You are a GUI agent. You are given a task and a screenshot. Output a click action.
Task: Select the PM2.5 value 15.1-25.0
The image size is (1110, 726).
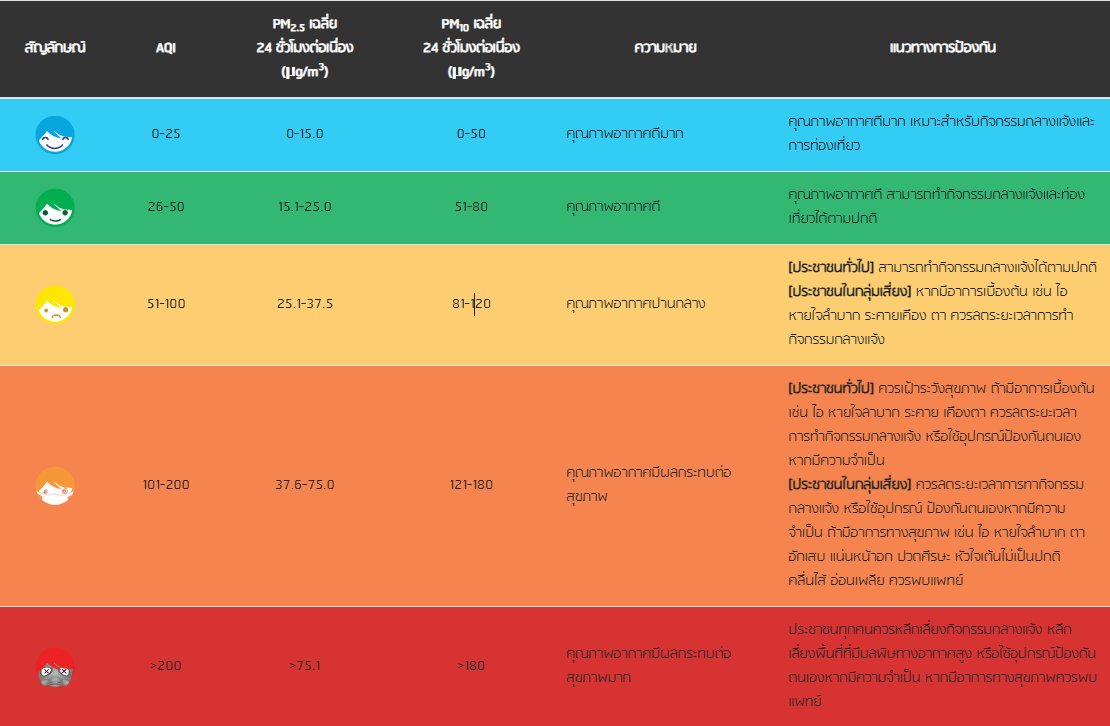[x=304, y=207]
